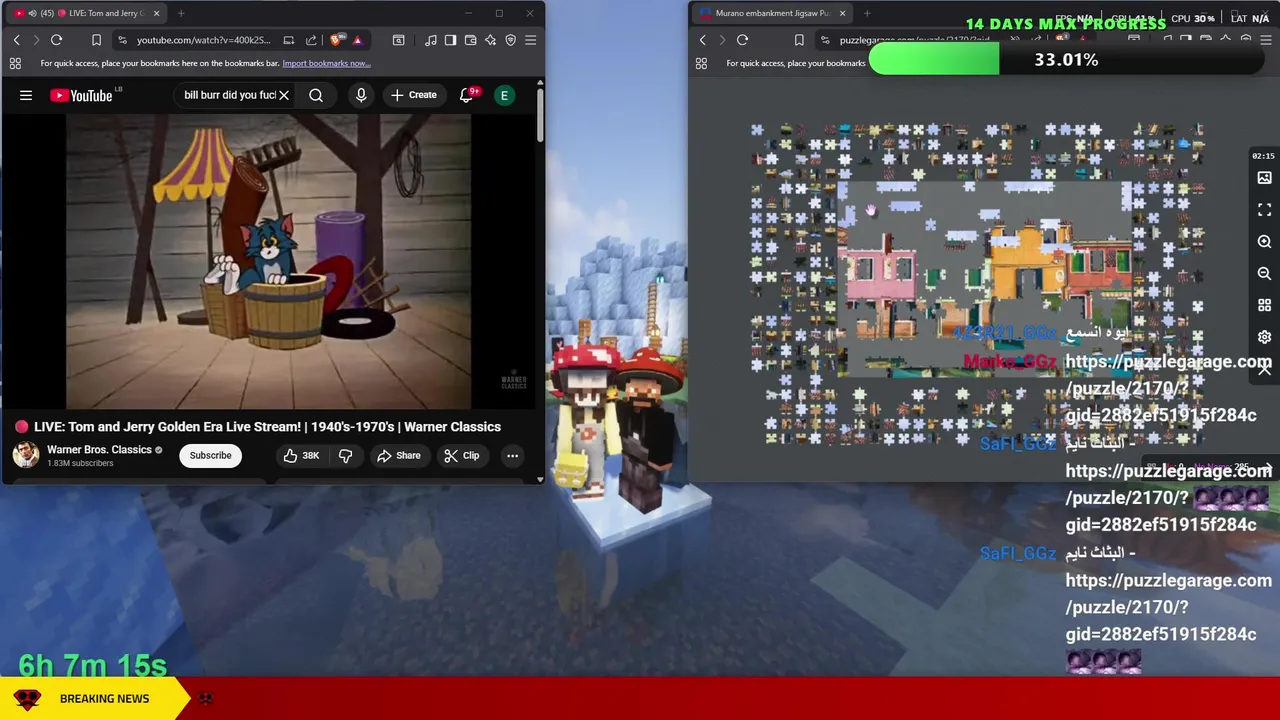
Task: Toggle the sidebar panel in YouTube window
Action: (x=451, y=40)
